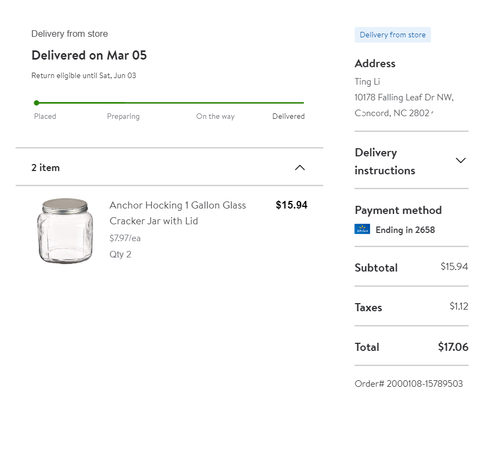Open the Cracker Jar product thumbnail
500x460 pixels.
pyautogui.click(x=65, y=231)
